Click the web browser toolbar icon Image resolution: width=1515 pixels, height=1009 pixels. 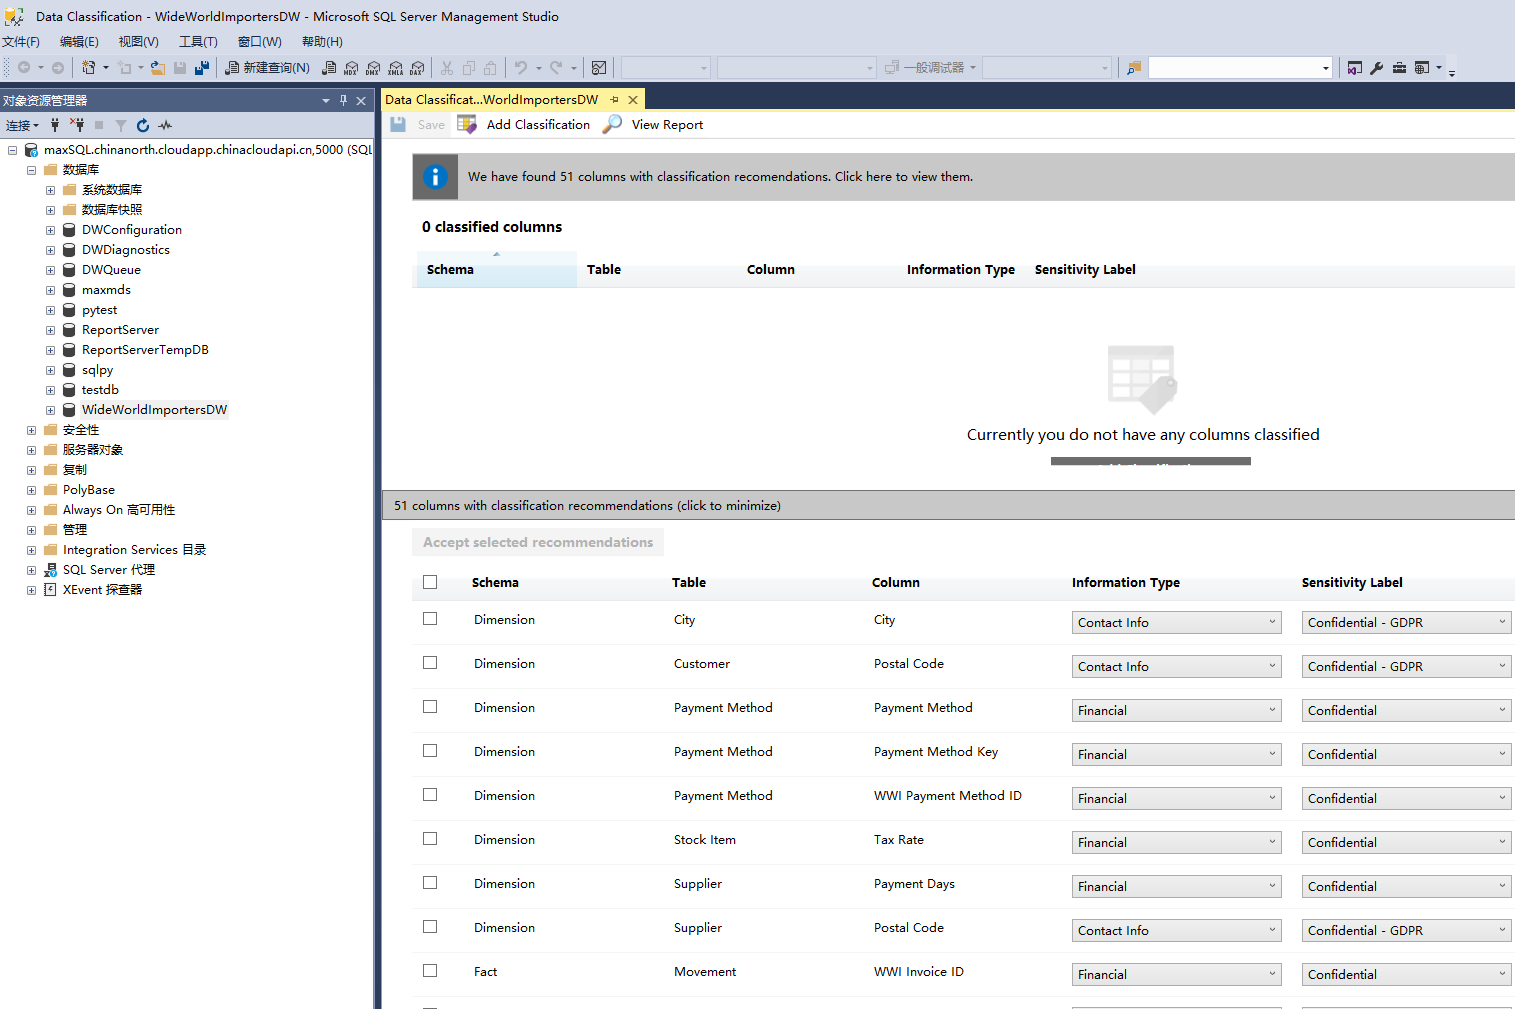coord(1421,68)
